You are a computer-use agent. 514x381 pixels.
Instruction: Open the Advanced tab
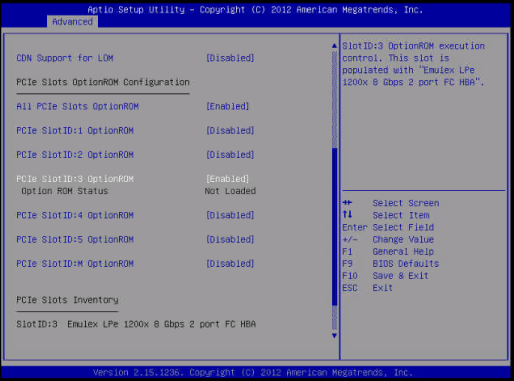coord(72,22)
